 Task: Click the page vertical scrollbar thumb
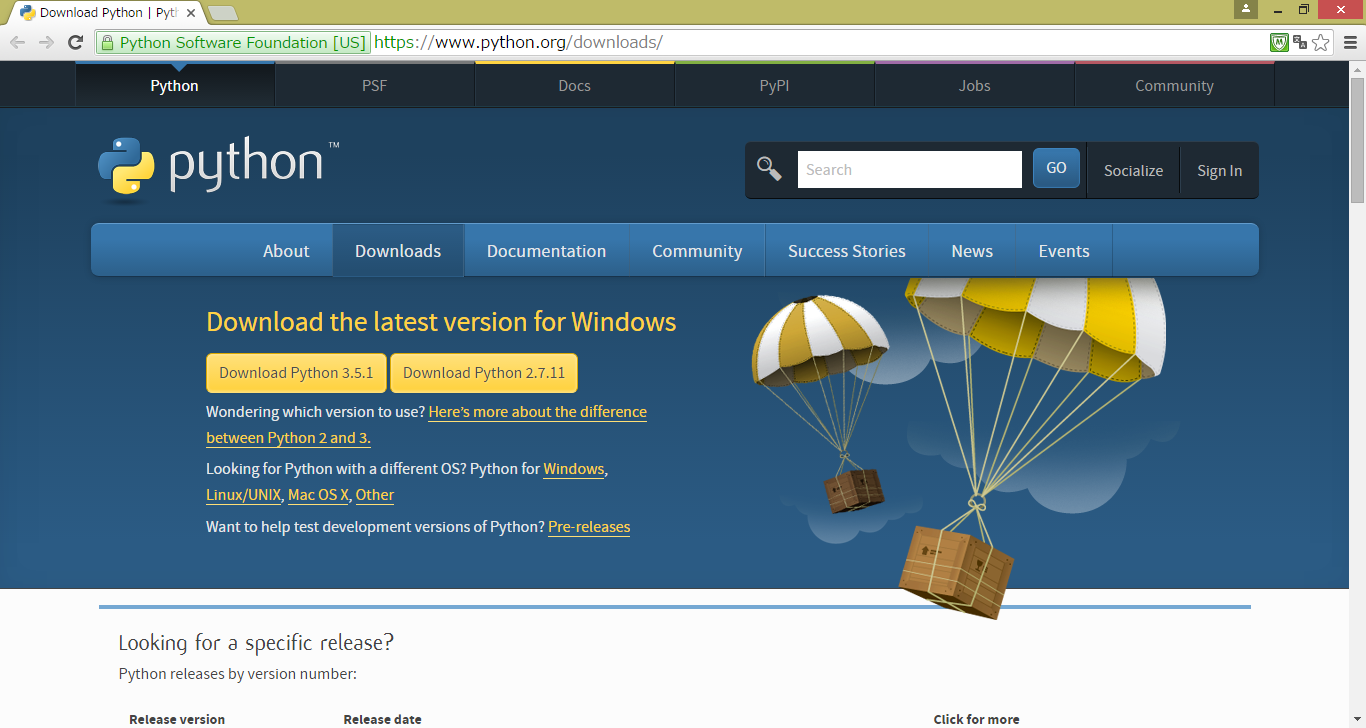(1357, 140)
